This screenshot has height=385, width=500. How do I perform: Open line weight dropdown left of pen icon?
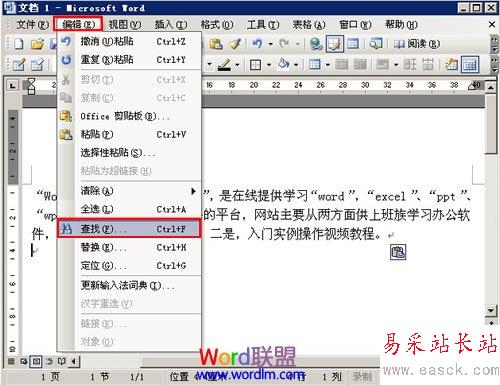pos(209,64)
